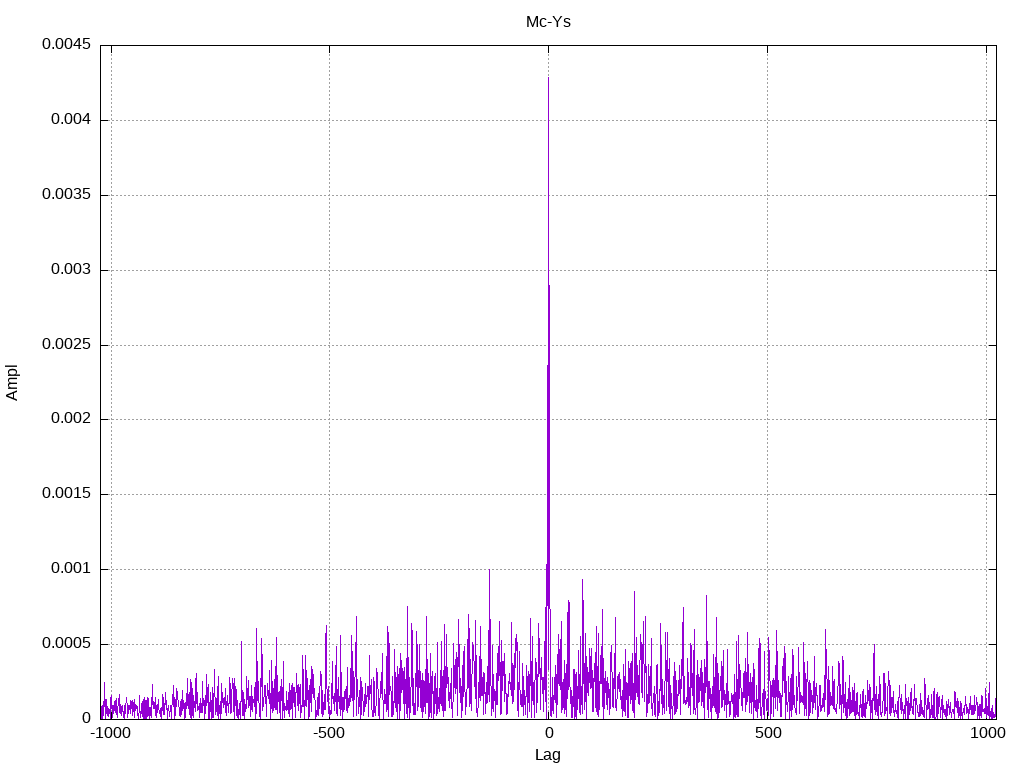Screen dimensions: 1024x768
Task: Click the 0.001 y-axis tick label
Action: pyautogui.click(x=70, y=569)
